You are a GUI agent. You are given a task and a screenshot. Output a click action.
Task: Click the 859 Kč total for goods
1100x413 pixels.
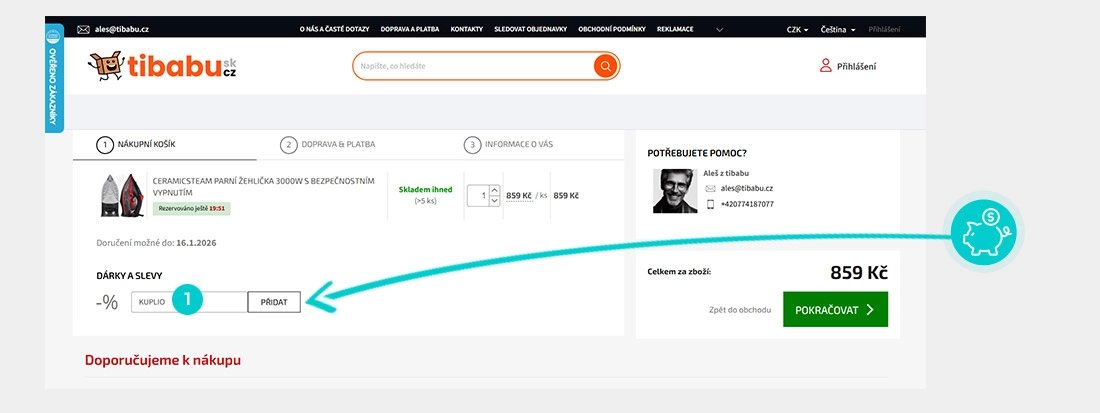859,273
